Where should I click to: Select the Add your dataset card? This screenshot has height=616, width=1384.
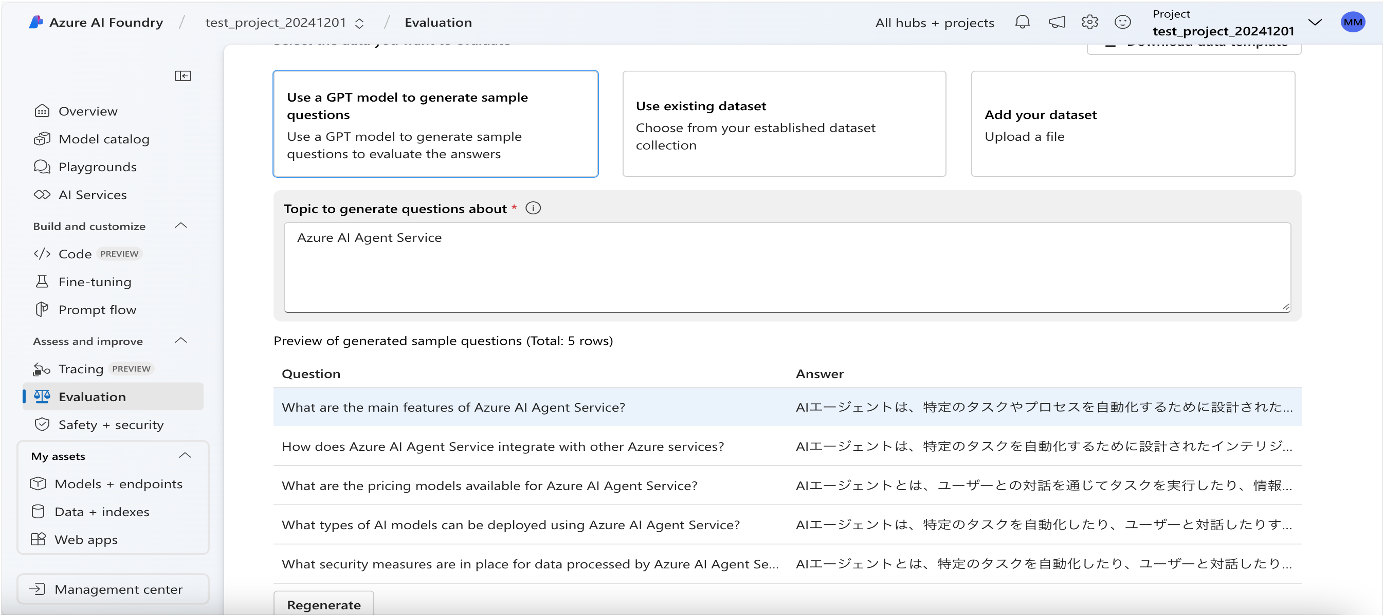(x=1132, y=124)
